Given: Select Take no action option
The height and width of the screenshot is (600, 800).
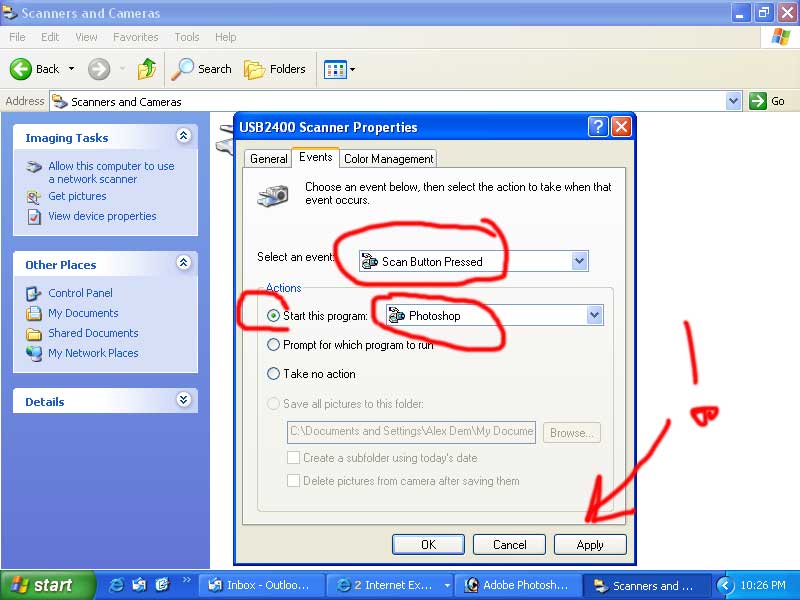Looking at the screenshot, I should tap(273, 374).
